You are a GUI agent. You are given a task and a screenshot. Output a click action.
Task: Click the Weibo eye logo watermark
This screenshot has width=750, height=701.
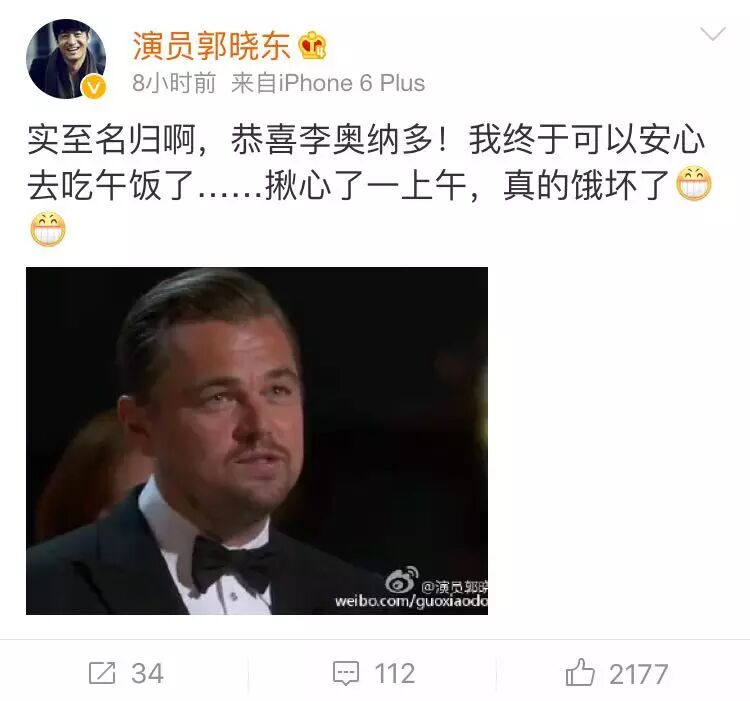click(402, 580)
